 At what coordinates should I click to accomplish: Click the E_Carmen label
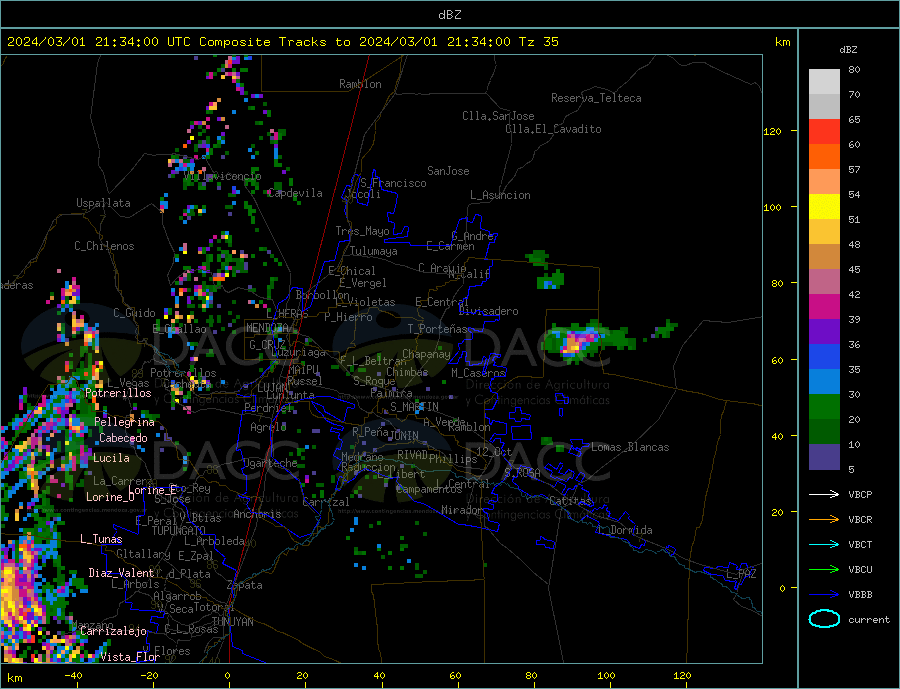[x=450, y=247]
